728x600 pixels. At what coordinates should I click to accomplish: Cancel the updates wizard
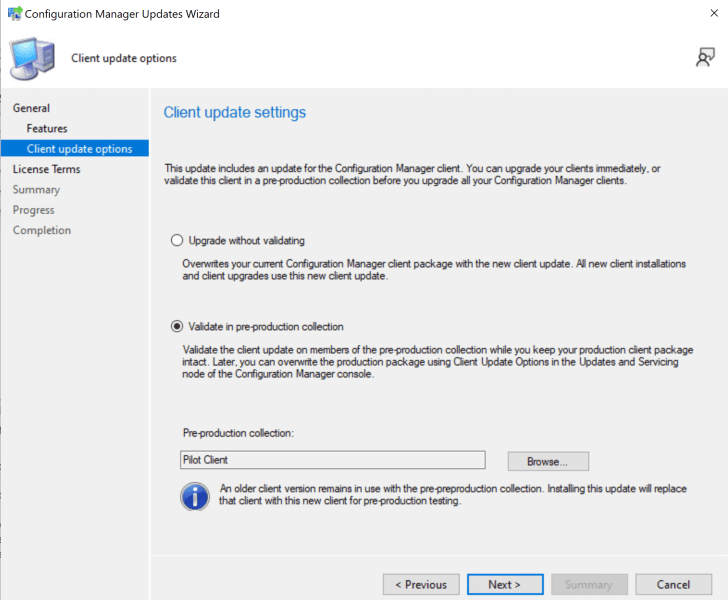tap(673, 584)
